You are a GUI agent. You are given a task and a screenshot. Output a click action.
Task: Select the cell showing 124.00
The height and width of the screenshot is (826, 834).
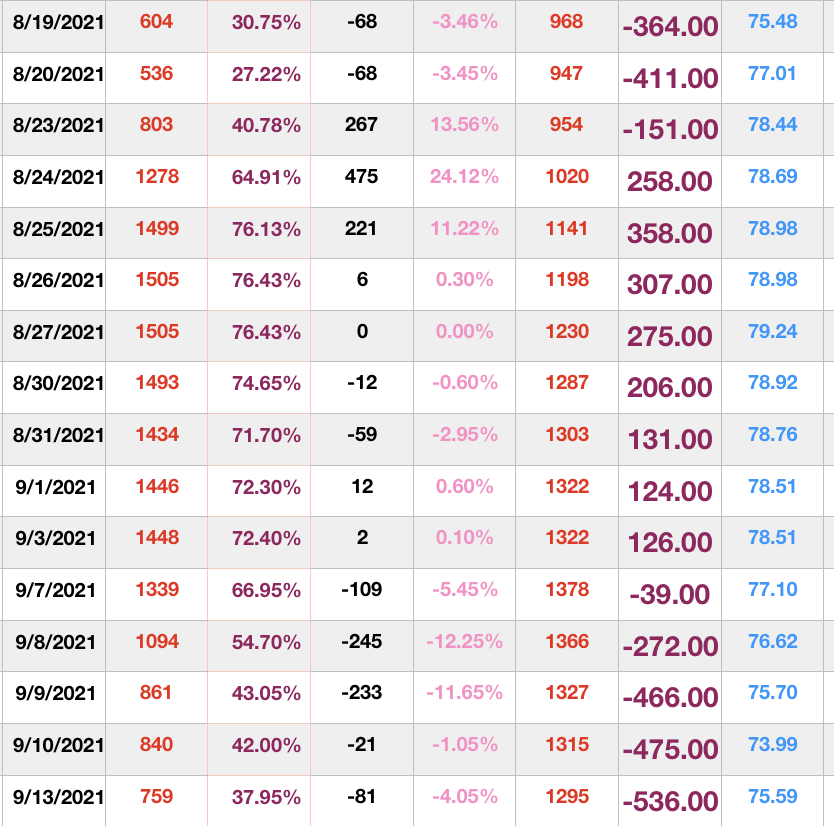(x=670, y=491)
